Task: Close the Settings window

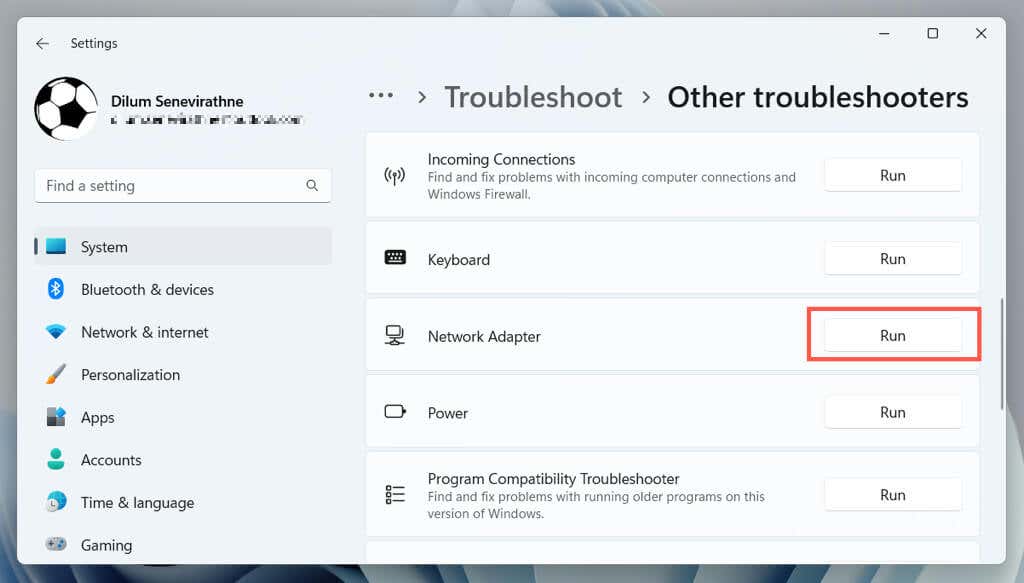Action: [x=981, y=33]
